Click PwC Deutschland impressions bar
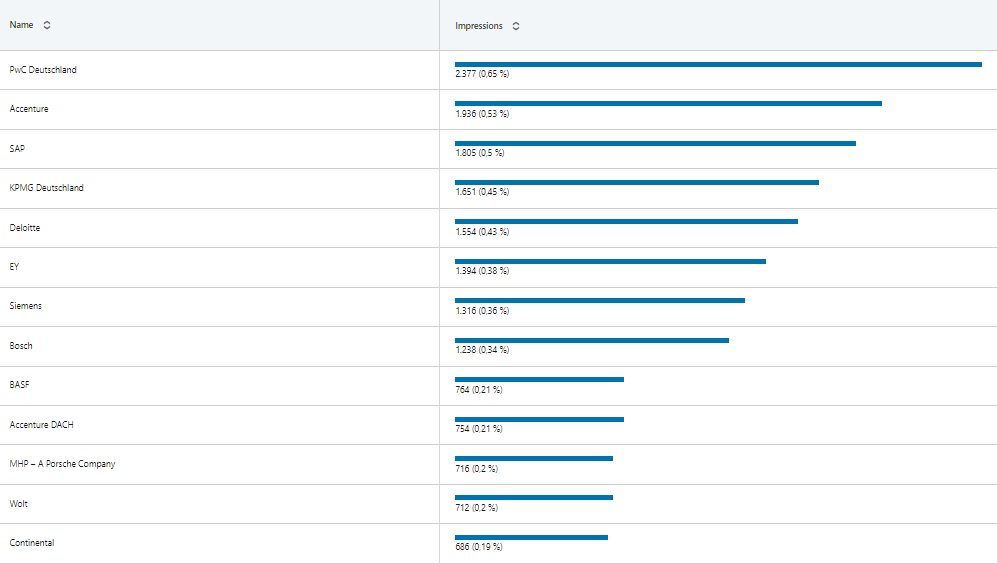 point(718,64)
